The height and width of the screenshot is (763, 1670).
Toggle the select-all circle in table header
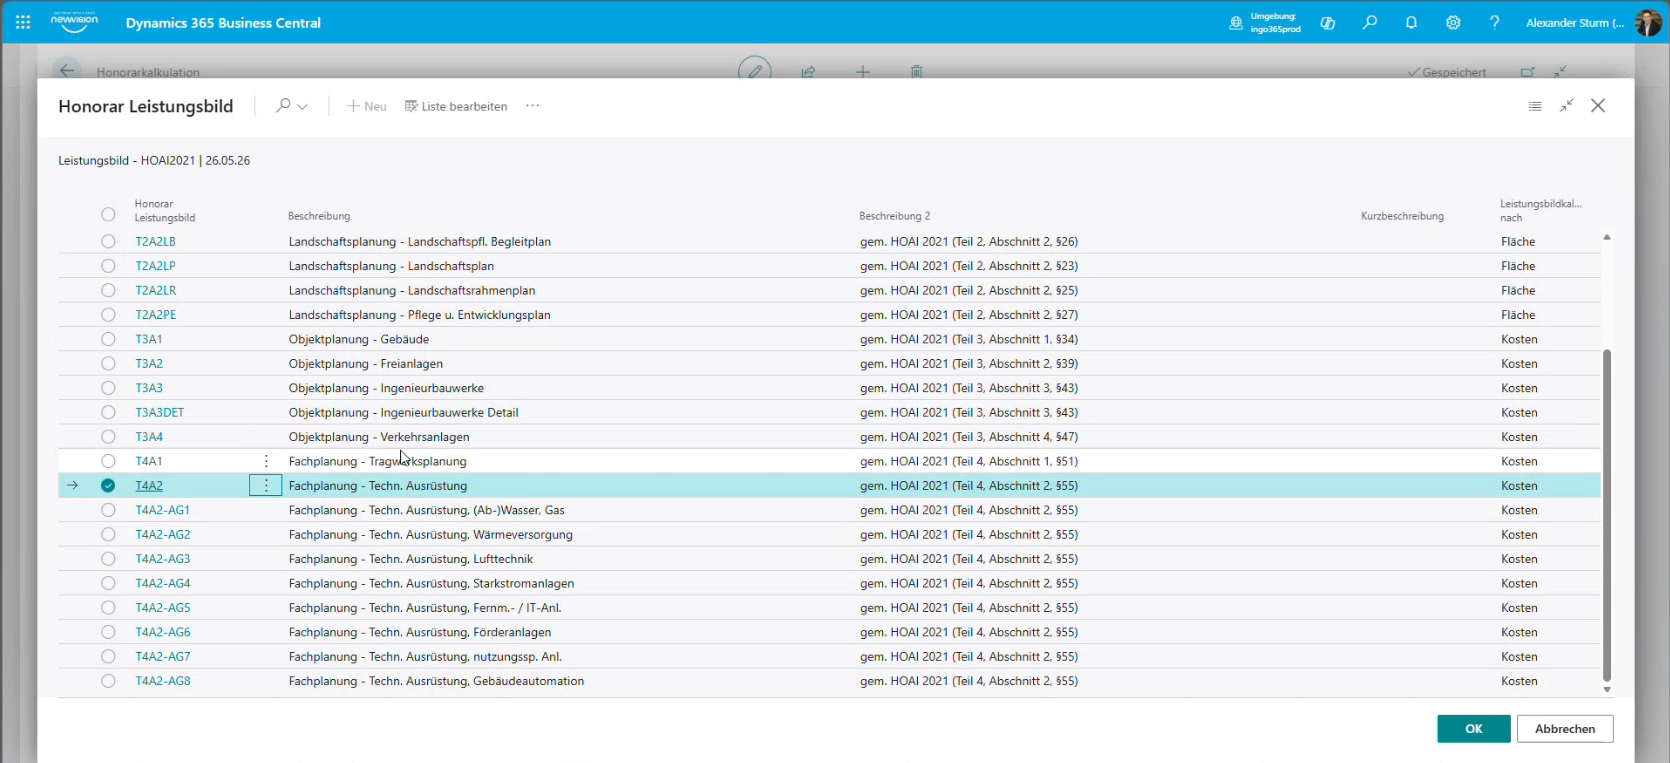pos(108,214)
